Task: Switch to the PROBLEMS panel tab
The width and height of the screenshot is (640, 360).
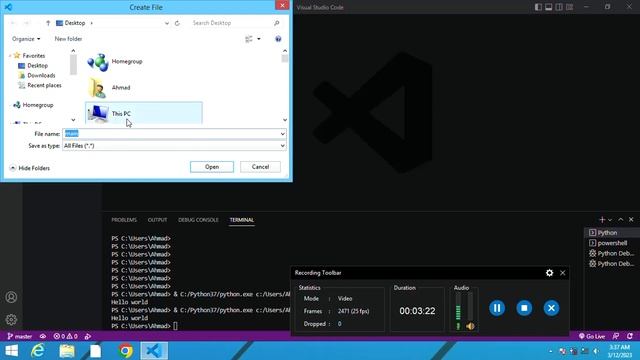Action: point(124,220)
